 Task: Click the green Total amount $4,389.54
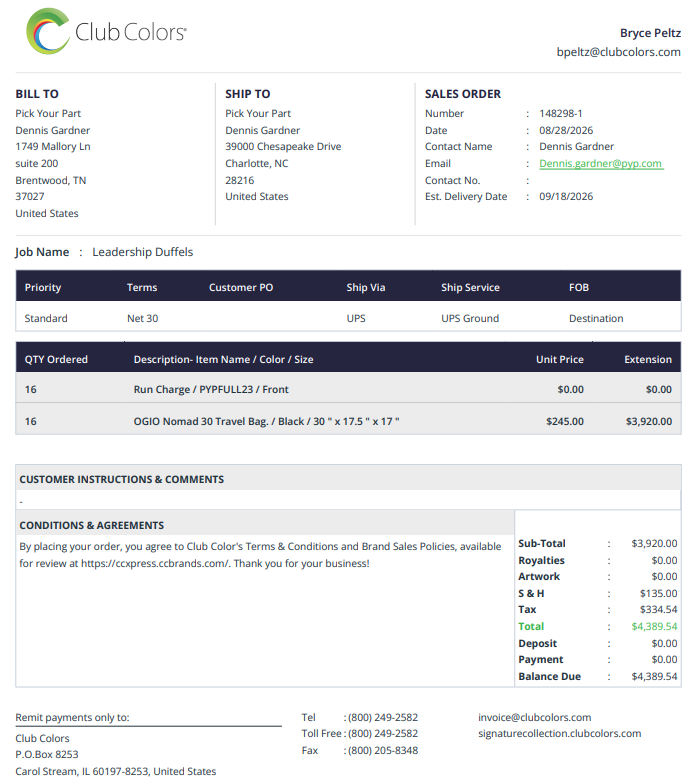pyautogui.click(x=654, y=627)
